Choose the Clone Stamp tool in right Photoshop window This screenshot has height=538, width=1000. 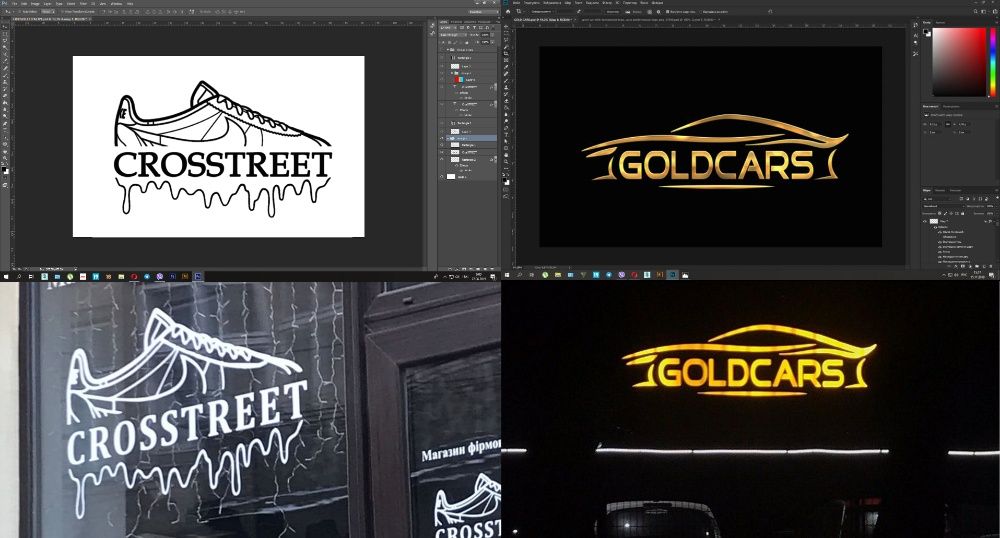tap(506, 87)
